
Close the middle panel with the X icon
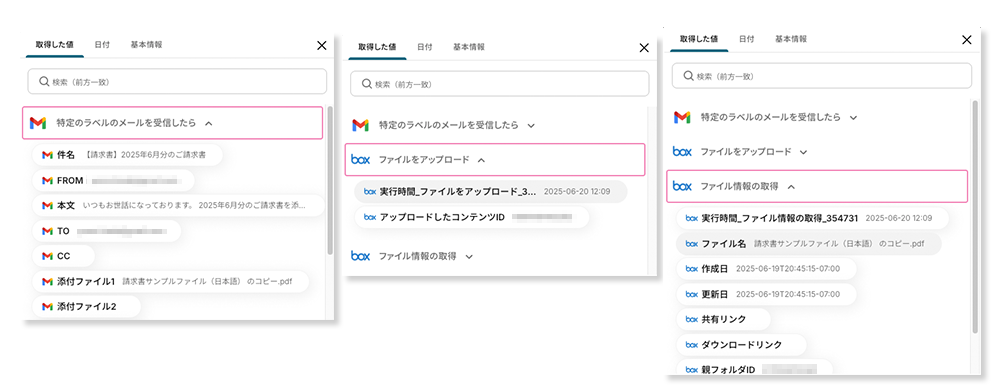pyautogui.click(x=644, y=48)
